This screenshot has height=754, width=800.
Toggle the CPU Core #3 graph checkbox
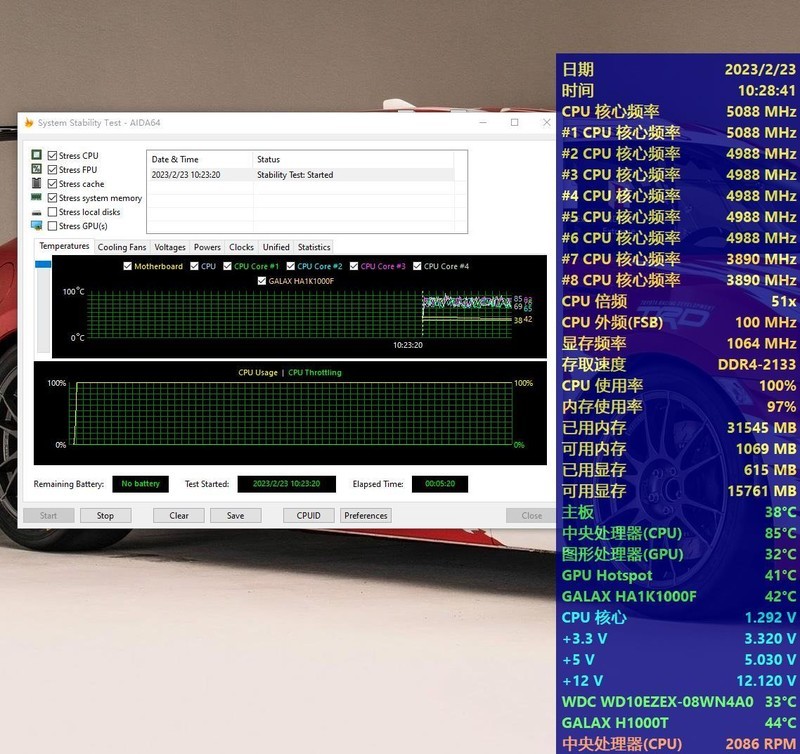[x=354, y=267]
